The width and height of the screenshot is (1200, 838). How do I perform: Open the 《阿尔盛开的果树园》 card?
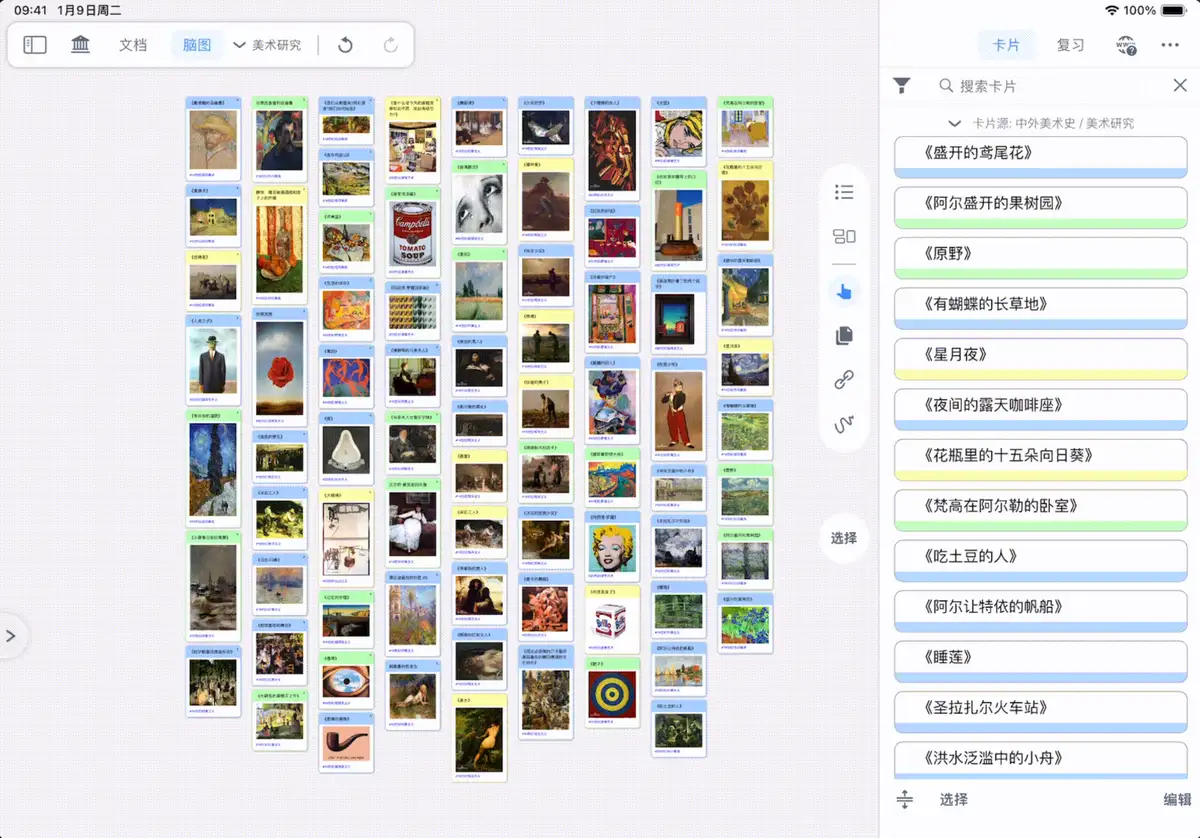click(x=1041, y=207)
